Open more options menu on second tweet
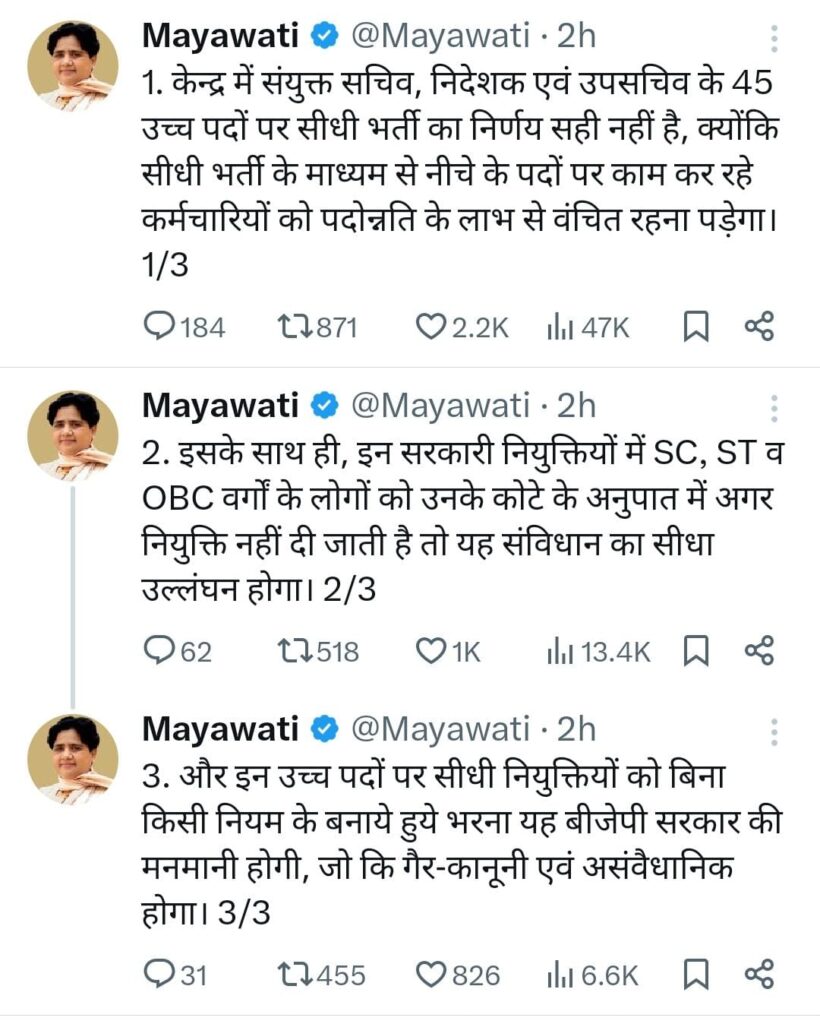 point(772,407)
